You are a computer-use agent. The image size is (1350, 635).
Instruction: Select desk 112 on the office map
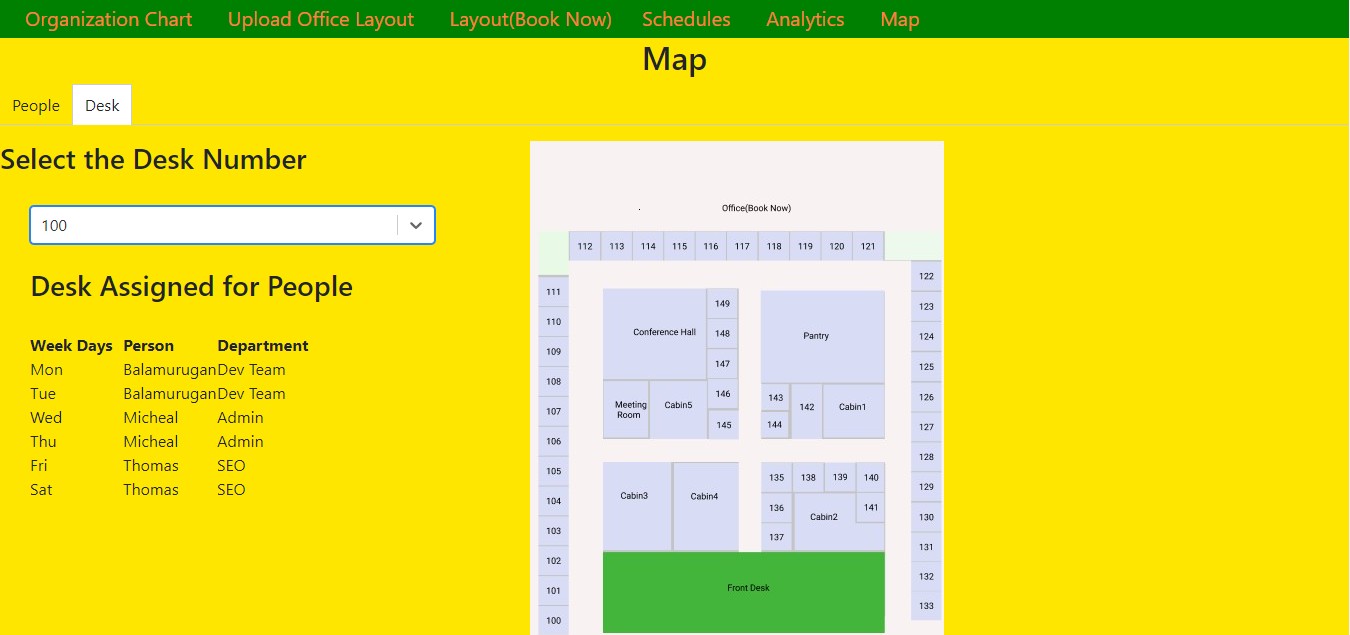[585, 246]
